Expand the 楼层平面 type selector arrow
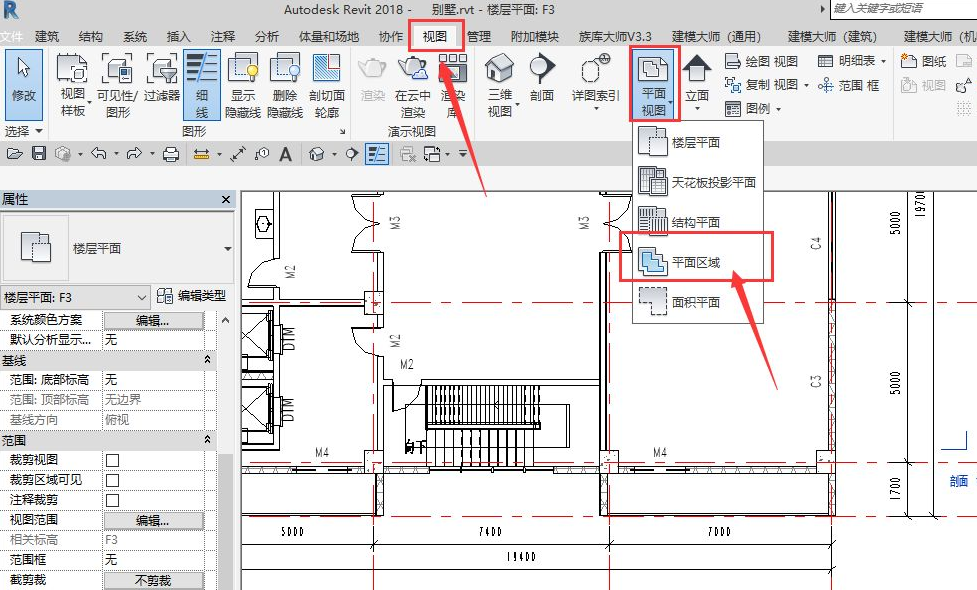 [227, 249]
